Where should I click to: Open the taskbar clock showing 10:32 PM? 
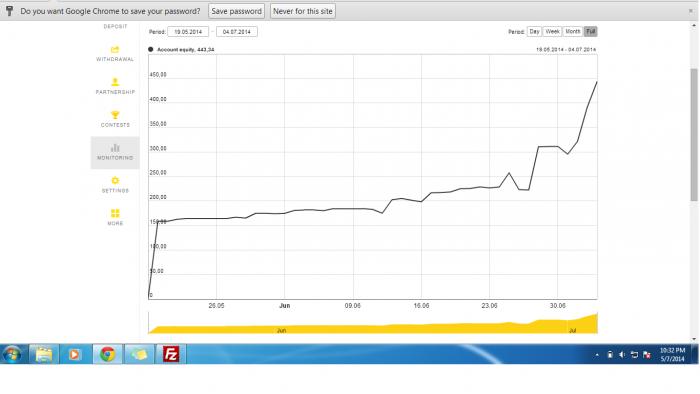672,355
